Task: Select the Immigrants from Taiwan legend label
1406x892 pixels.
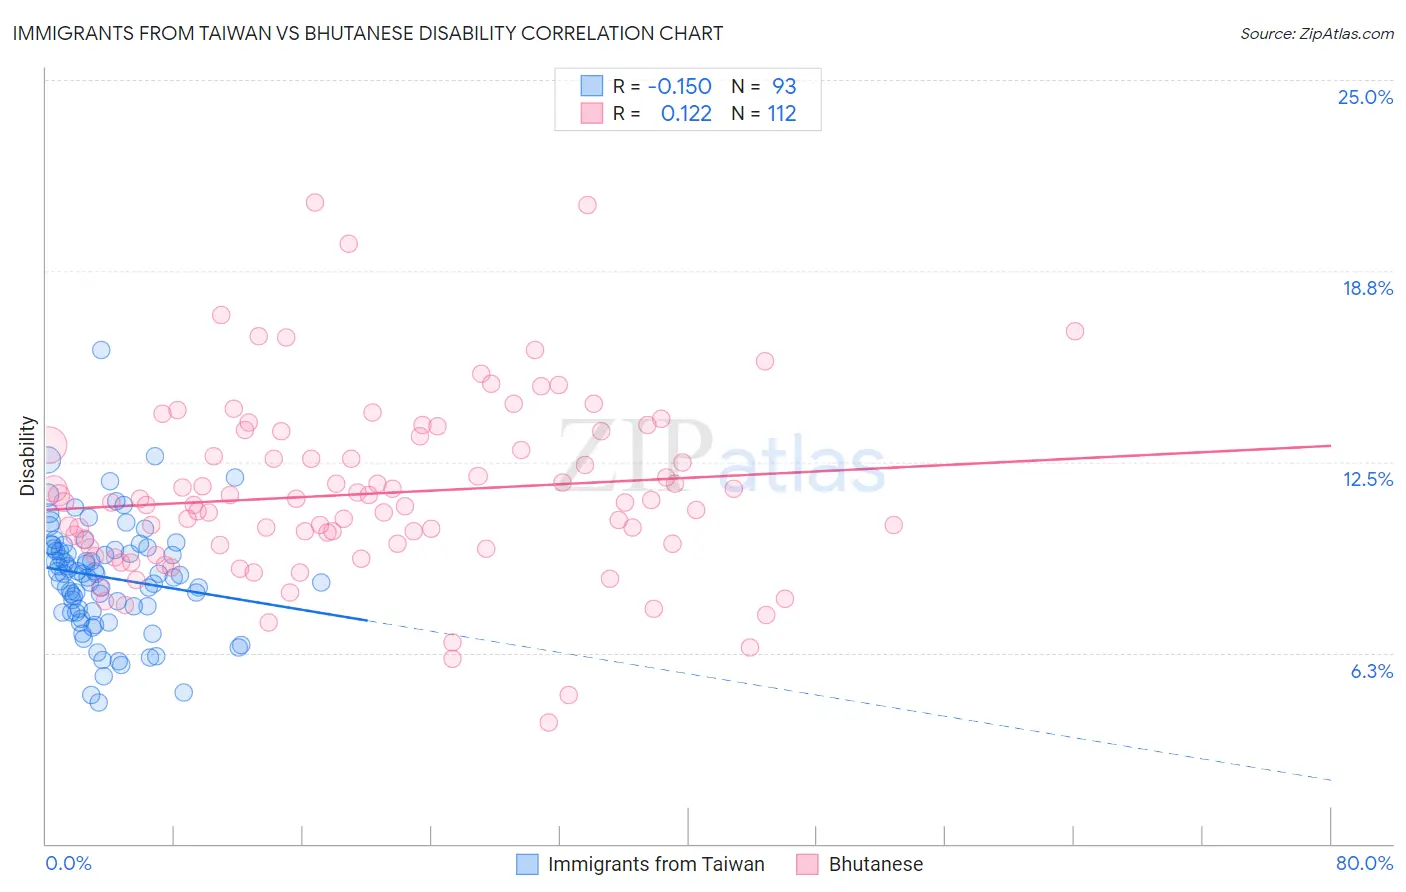Action: coord(656,864)
